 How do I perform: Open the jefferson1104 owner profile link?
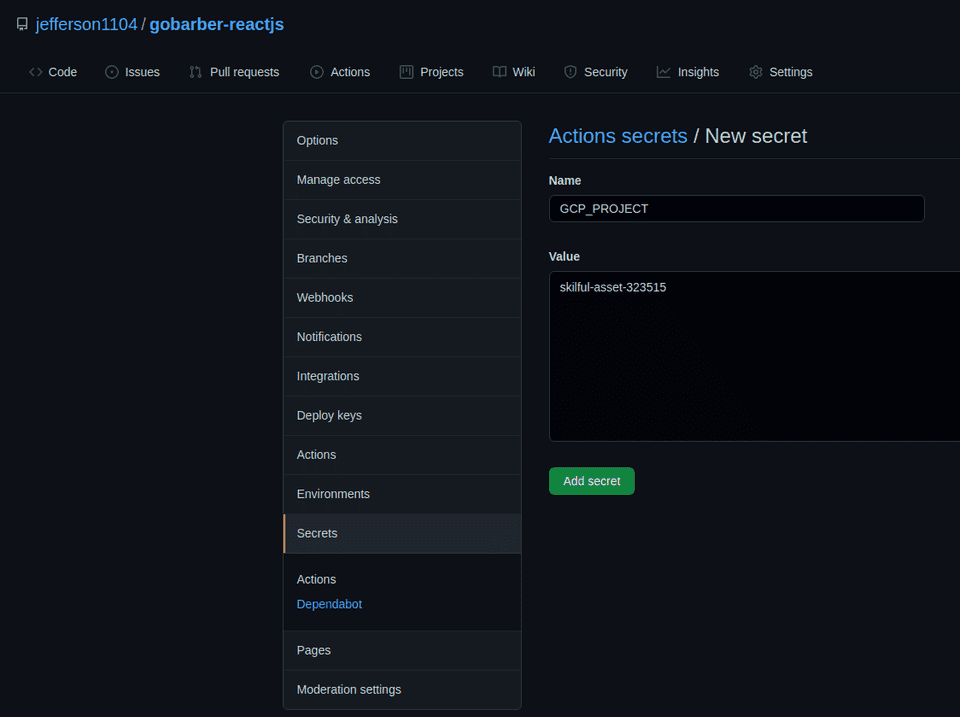86,24
